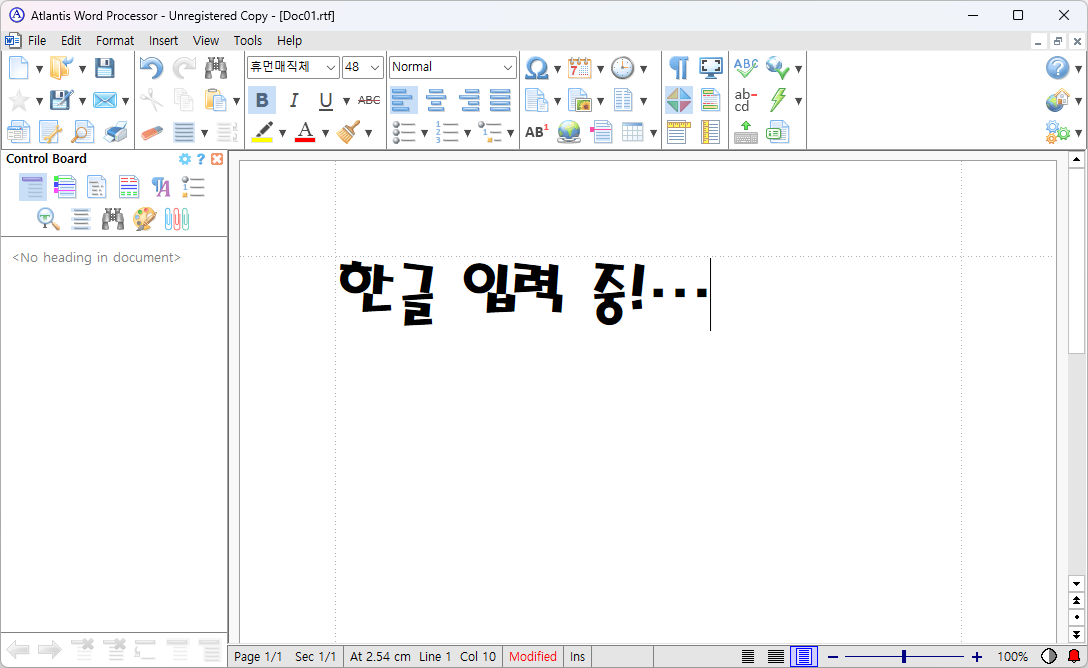Open the Tools menu

pos(247,41)
